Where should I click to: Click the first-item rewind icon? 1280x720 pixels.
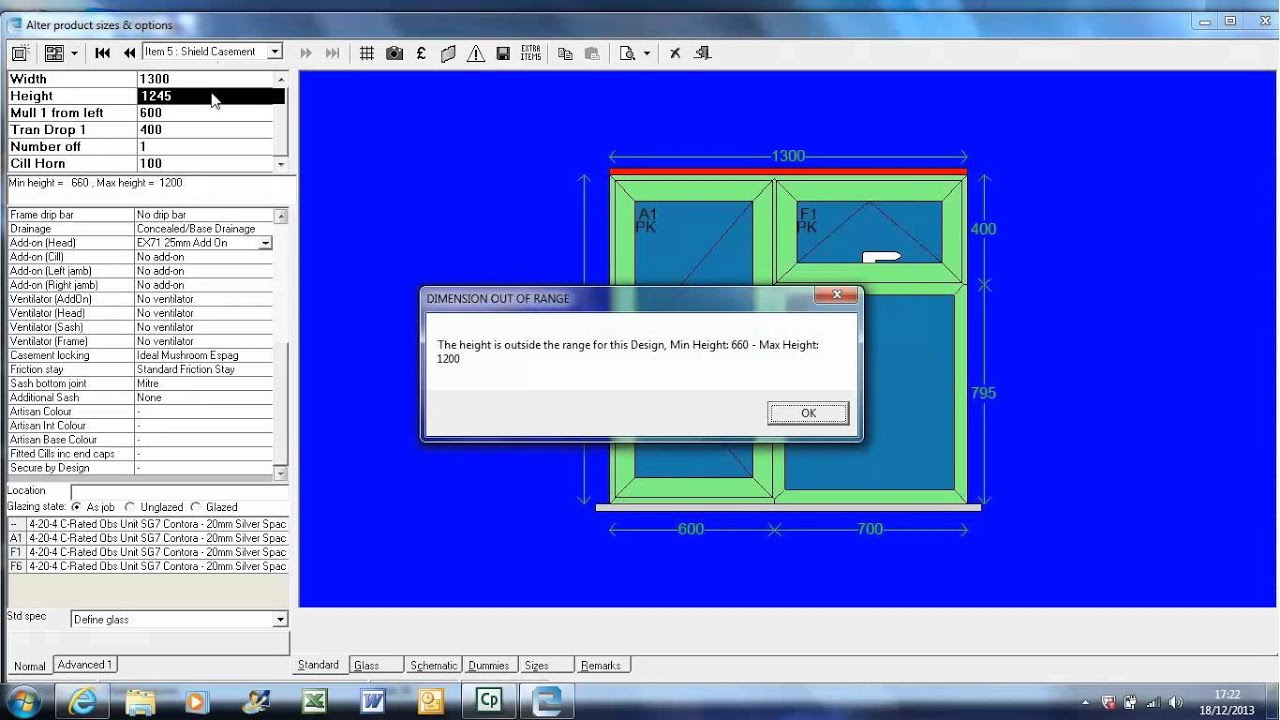(102, 53)
